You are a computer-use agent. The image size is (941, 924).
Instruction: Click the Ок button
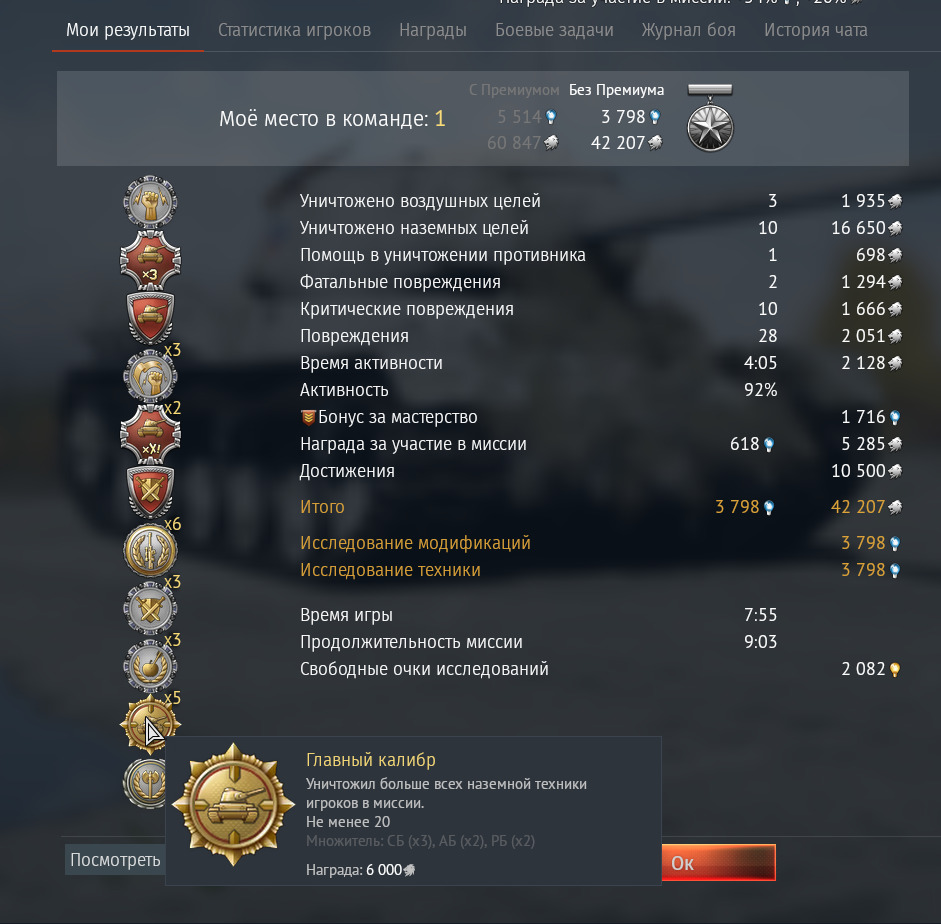718,863
